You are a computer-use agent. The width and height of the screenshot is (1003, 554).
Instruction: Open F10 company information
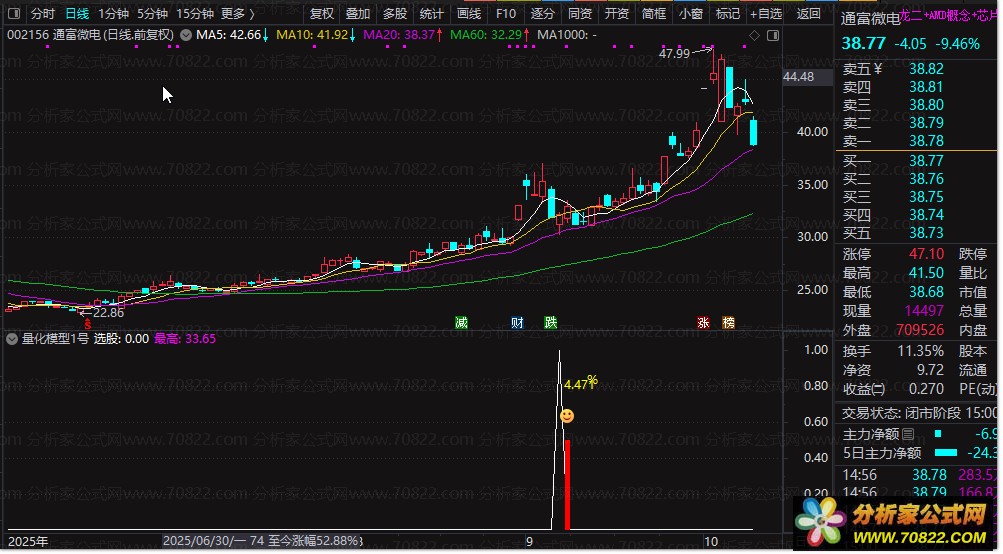pyautogui.click(x=506, y=13)
